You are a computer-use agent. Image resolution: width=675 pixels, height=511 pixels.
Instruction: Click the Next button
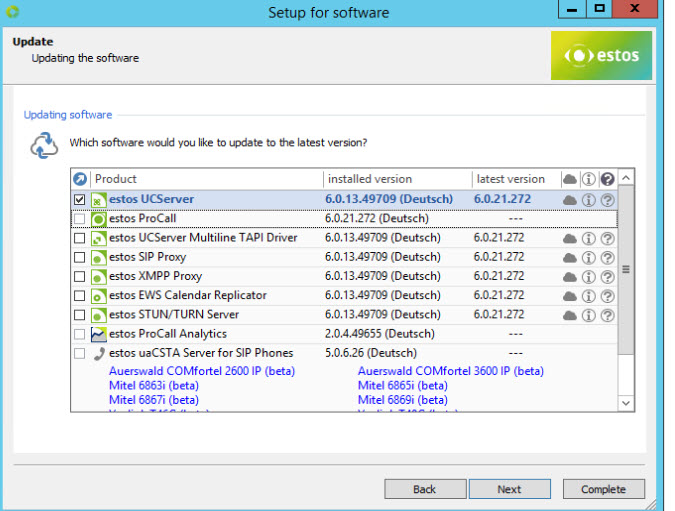(509, 489)
